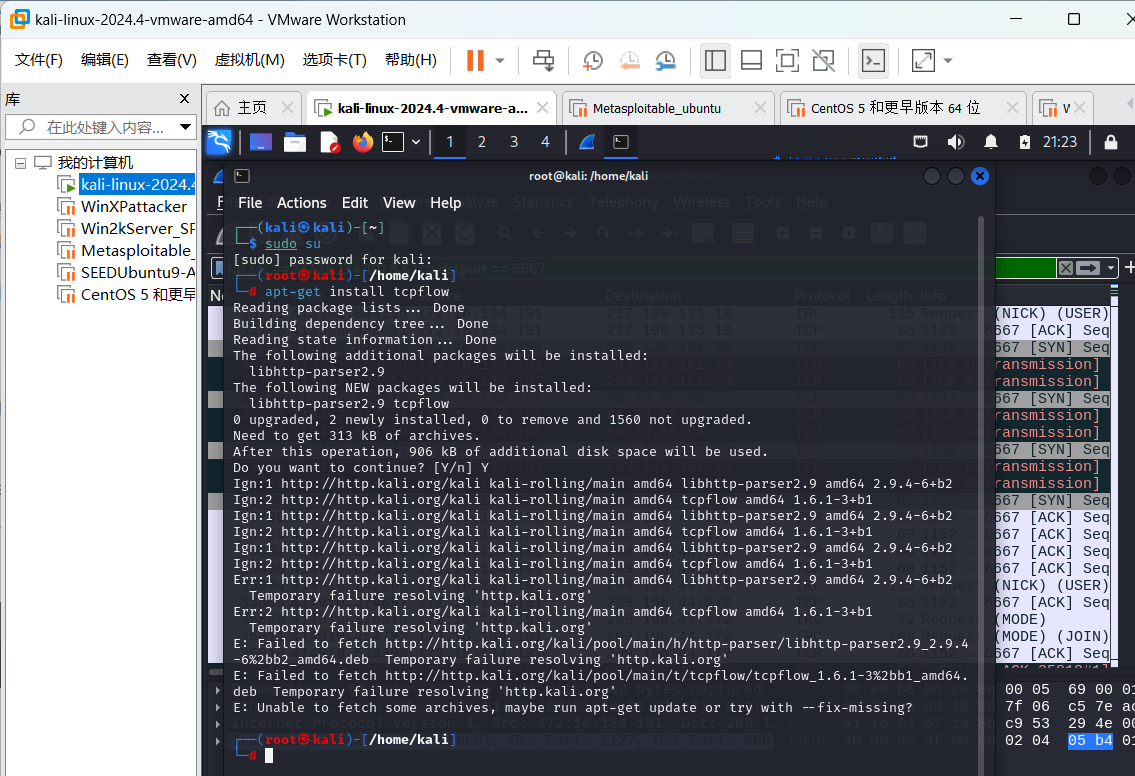Clear the Wireshark display filter X button

[x=1066, y=269]
